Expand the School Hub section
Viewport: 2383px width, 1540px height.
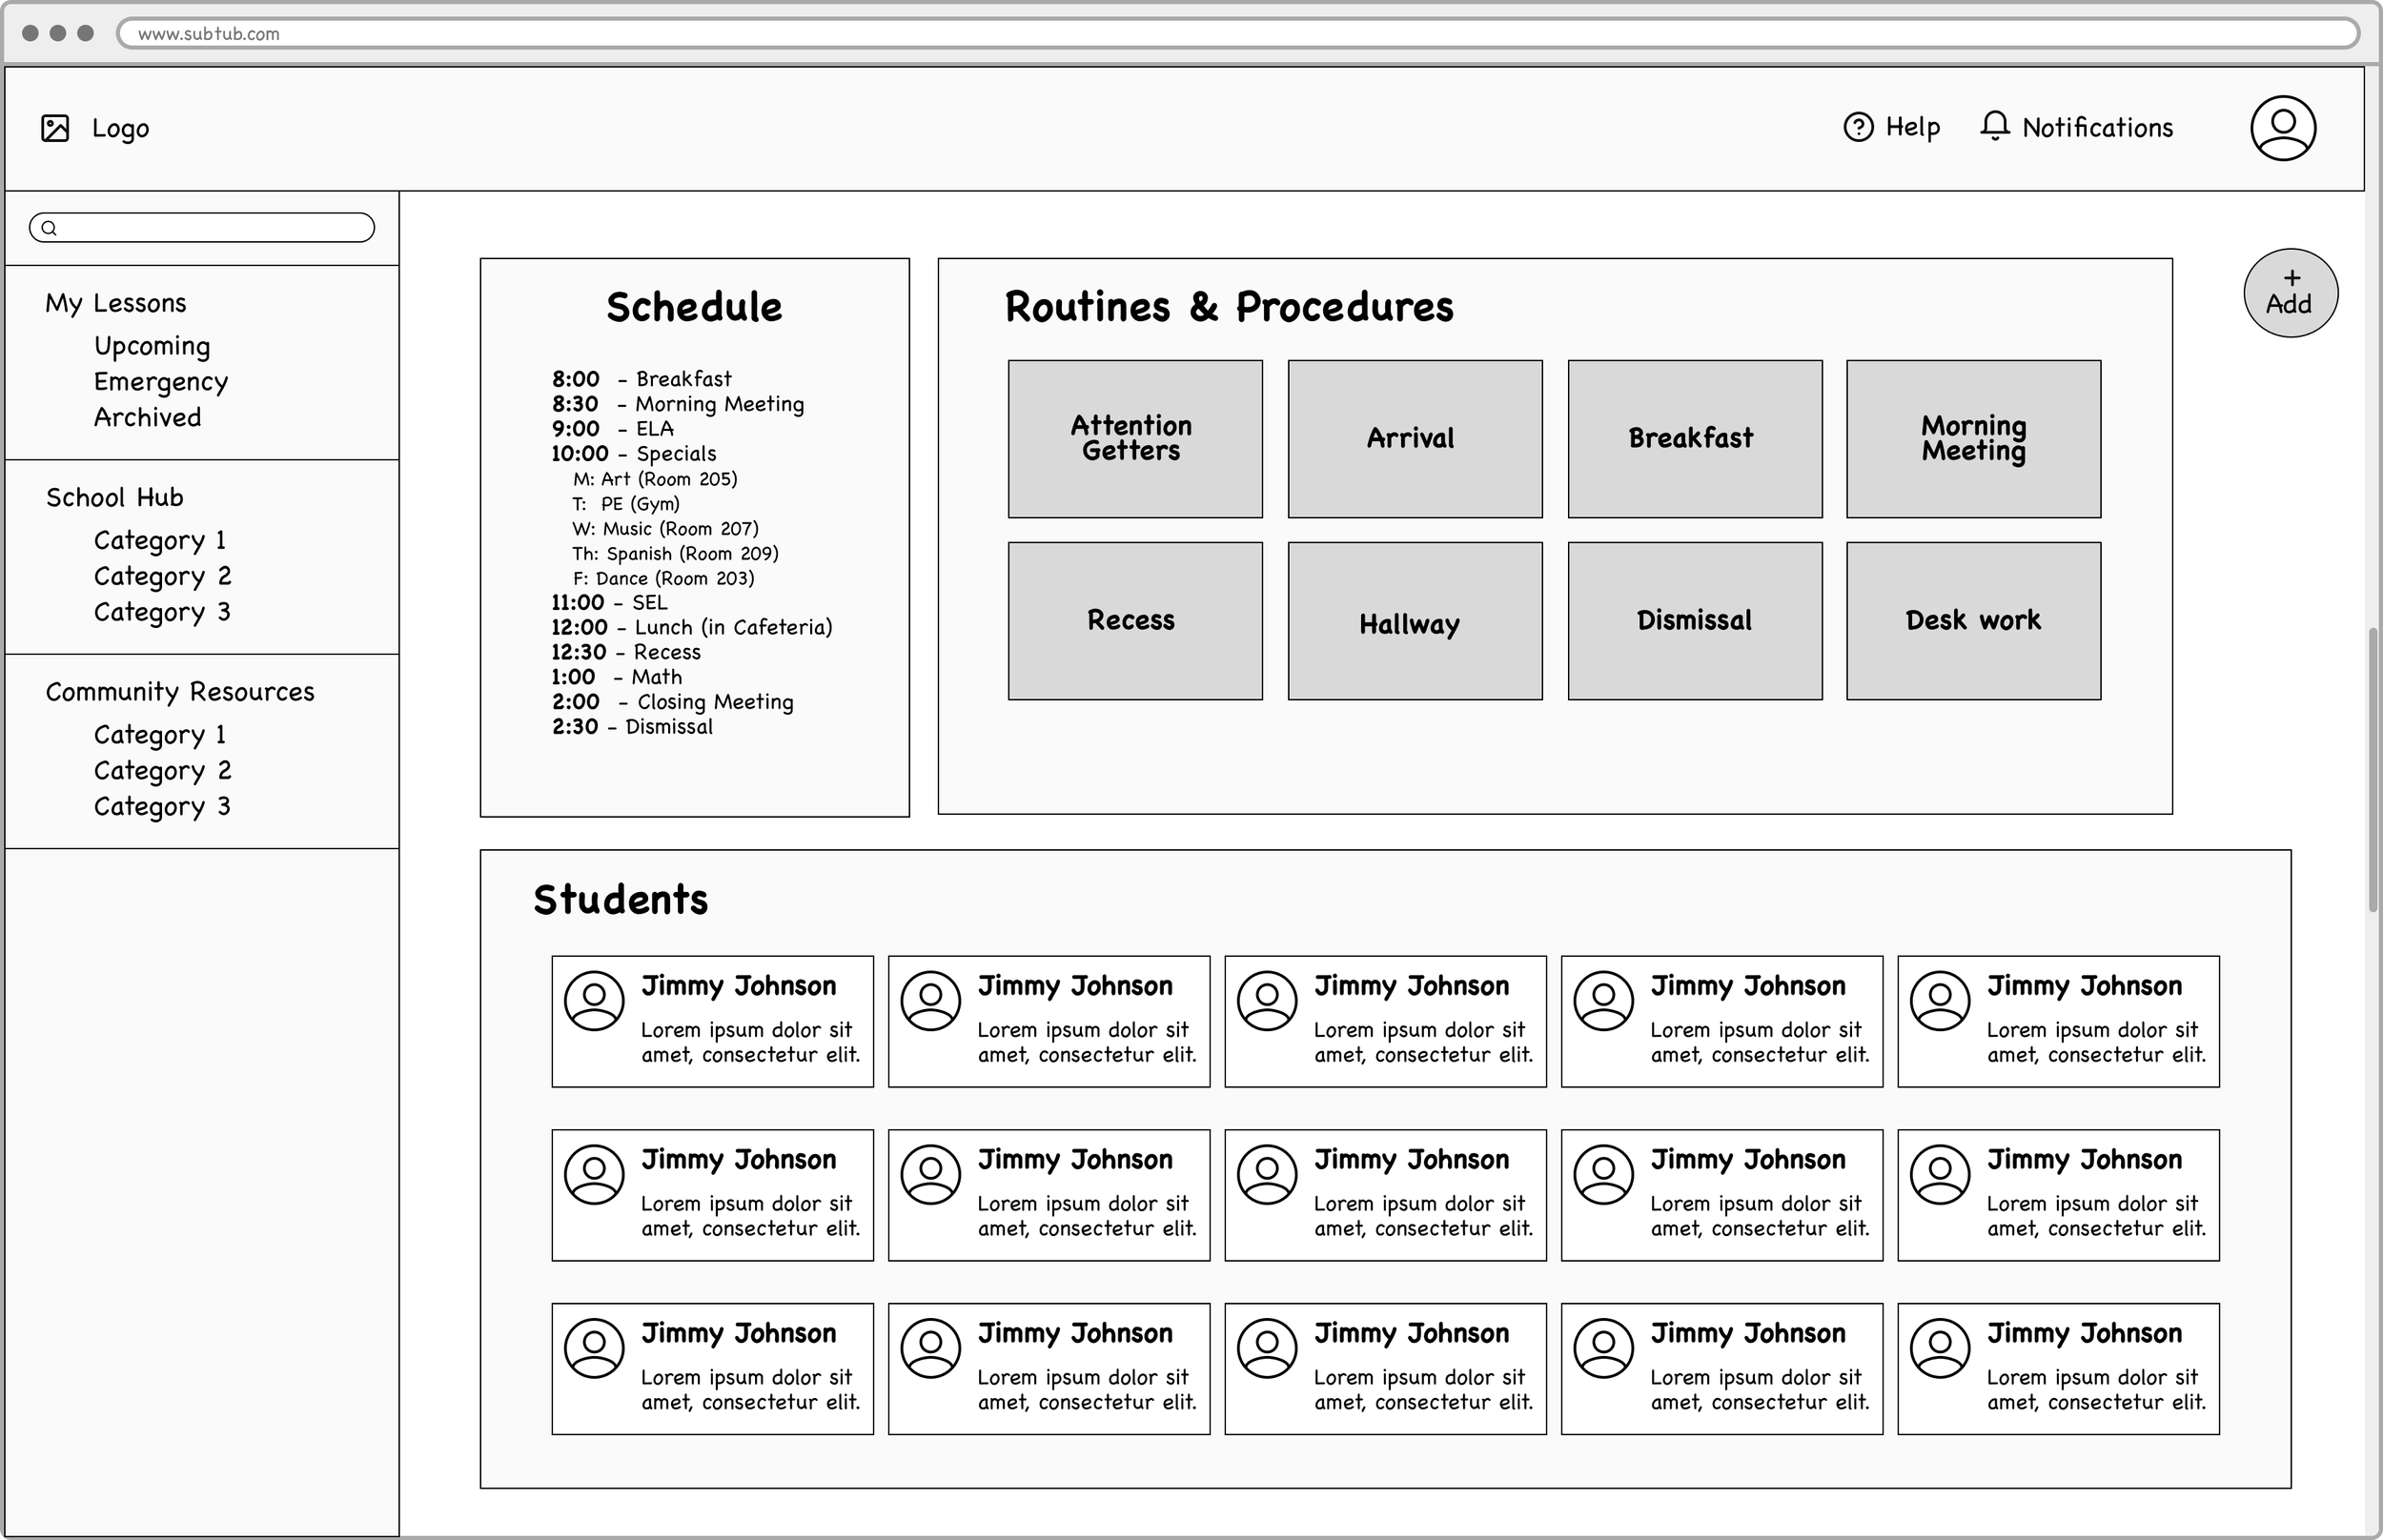[x=115, y=498]
